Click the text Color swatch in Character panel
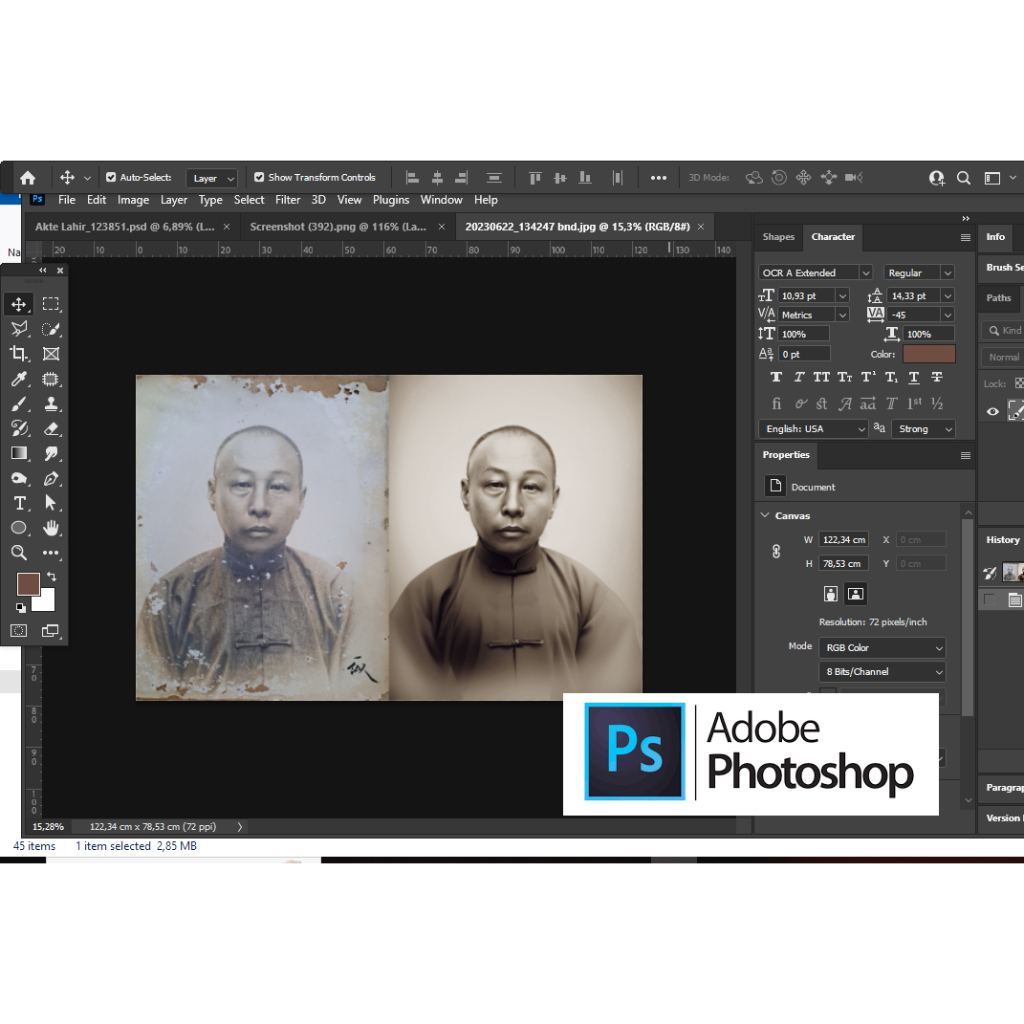The height and width of the screenshot is (1024, 1024). pyautogui.click(x=928, y=354)
